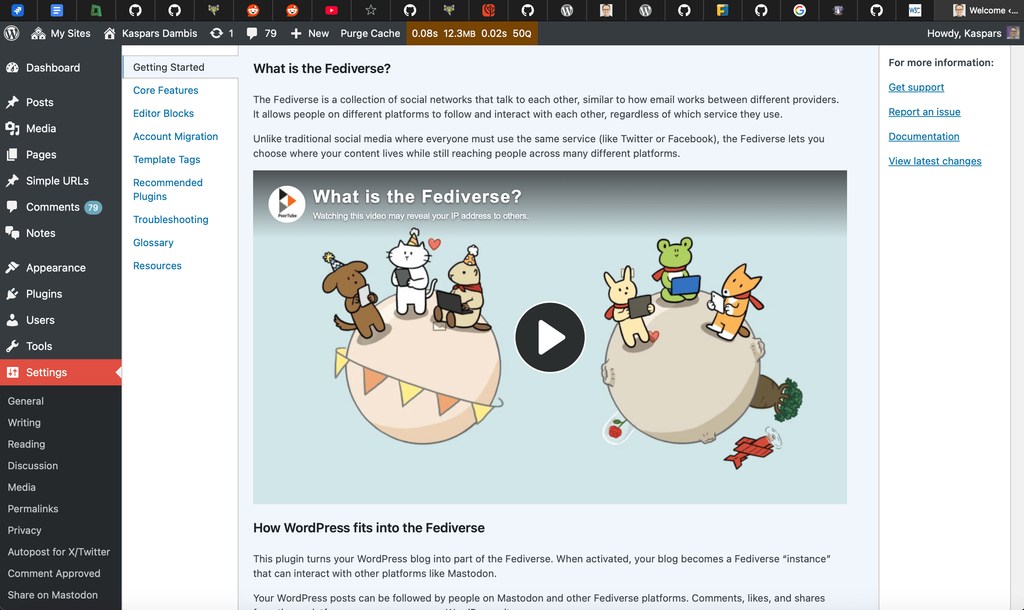Image resolution: width=1024 pixels, height=610 pixels.
Task: Open the My Sites toolbar menu
Action: [x=61, y=33]
